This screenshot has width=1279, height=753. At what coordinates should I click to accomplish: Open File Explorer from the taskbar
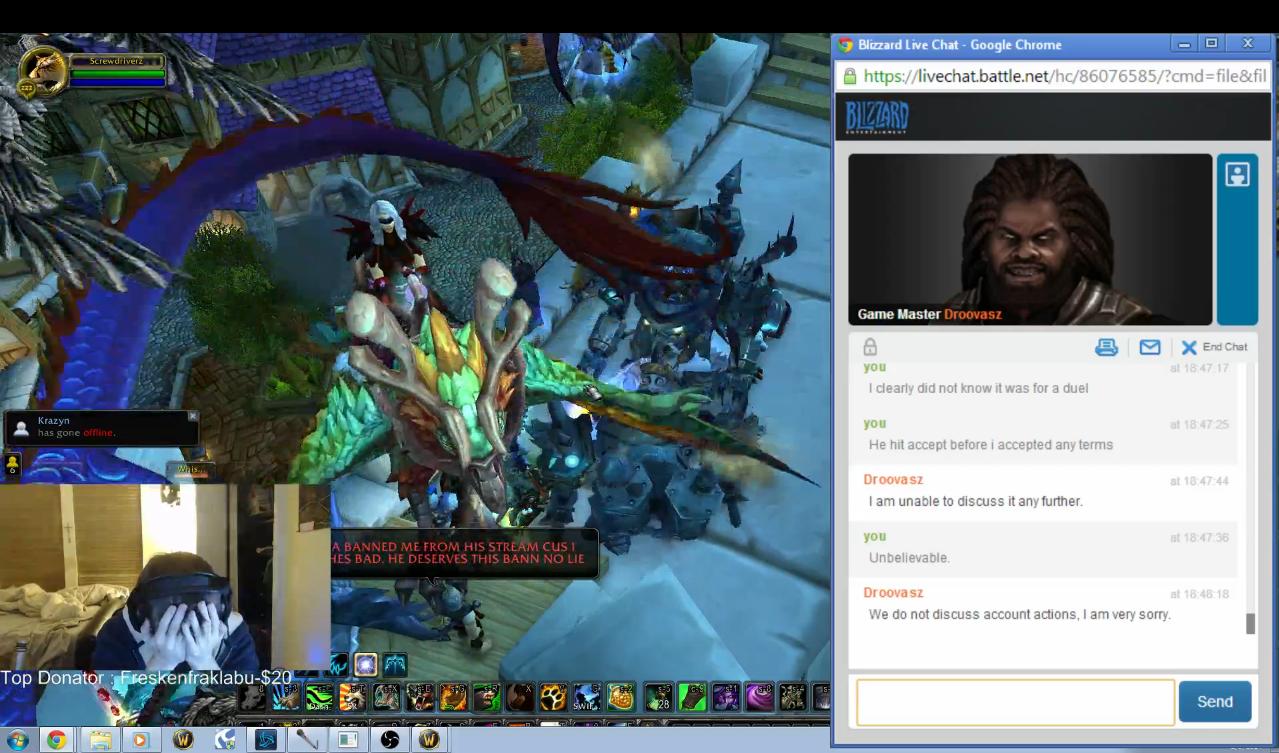click(x=101, y=740)
